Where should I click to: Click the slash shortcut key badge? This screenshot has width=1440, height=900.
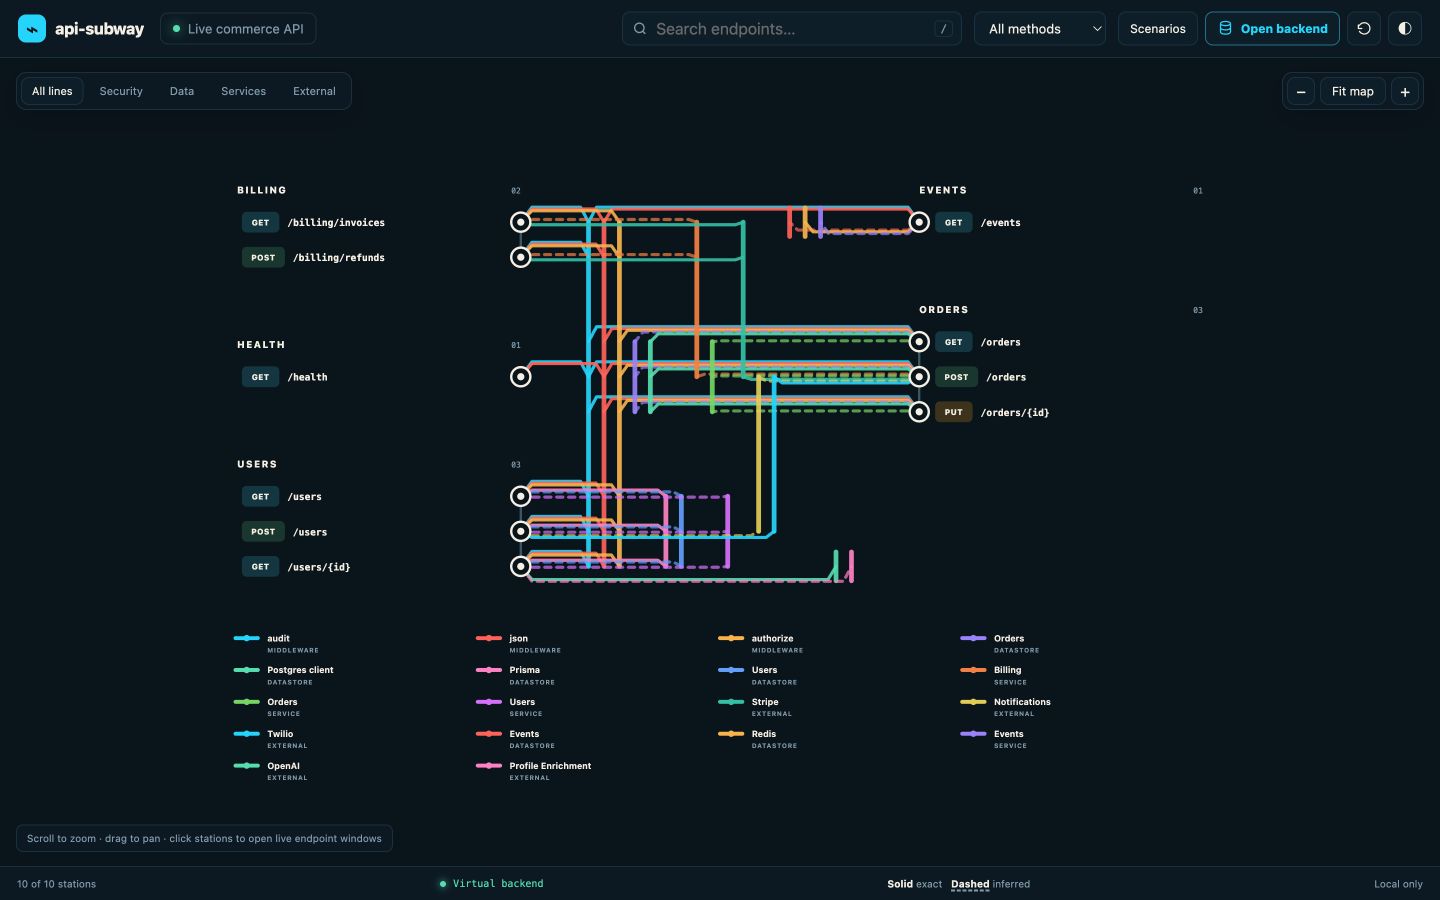tap(943, 28)
